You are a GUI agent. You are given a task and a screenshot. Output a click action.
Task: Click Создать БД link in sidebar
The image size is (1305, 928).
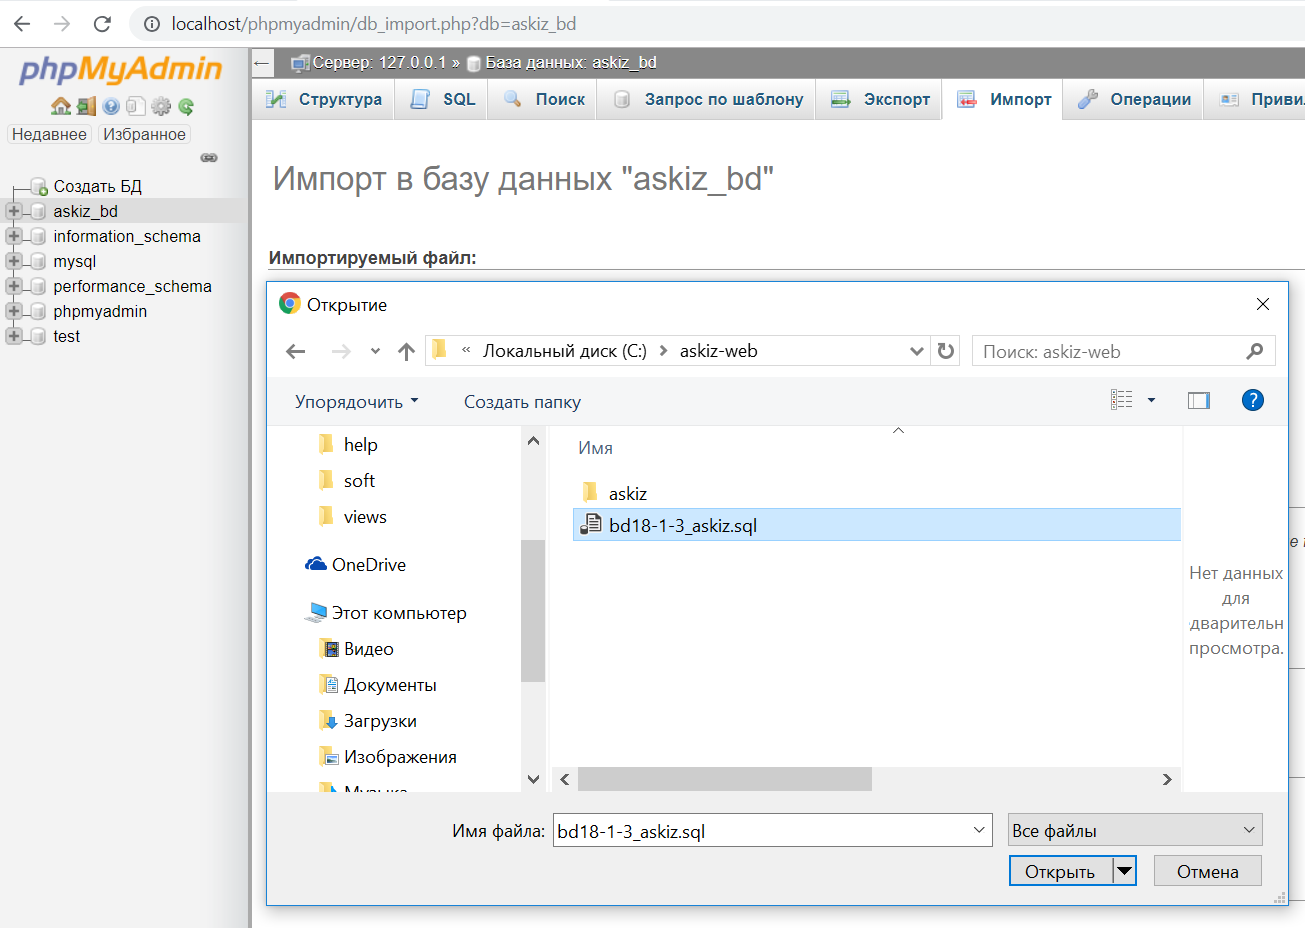coord(97,186)
